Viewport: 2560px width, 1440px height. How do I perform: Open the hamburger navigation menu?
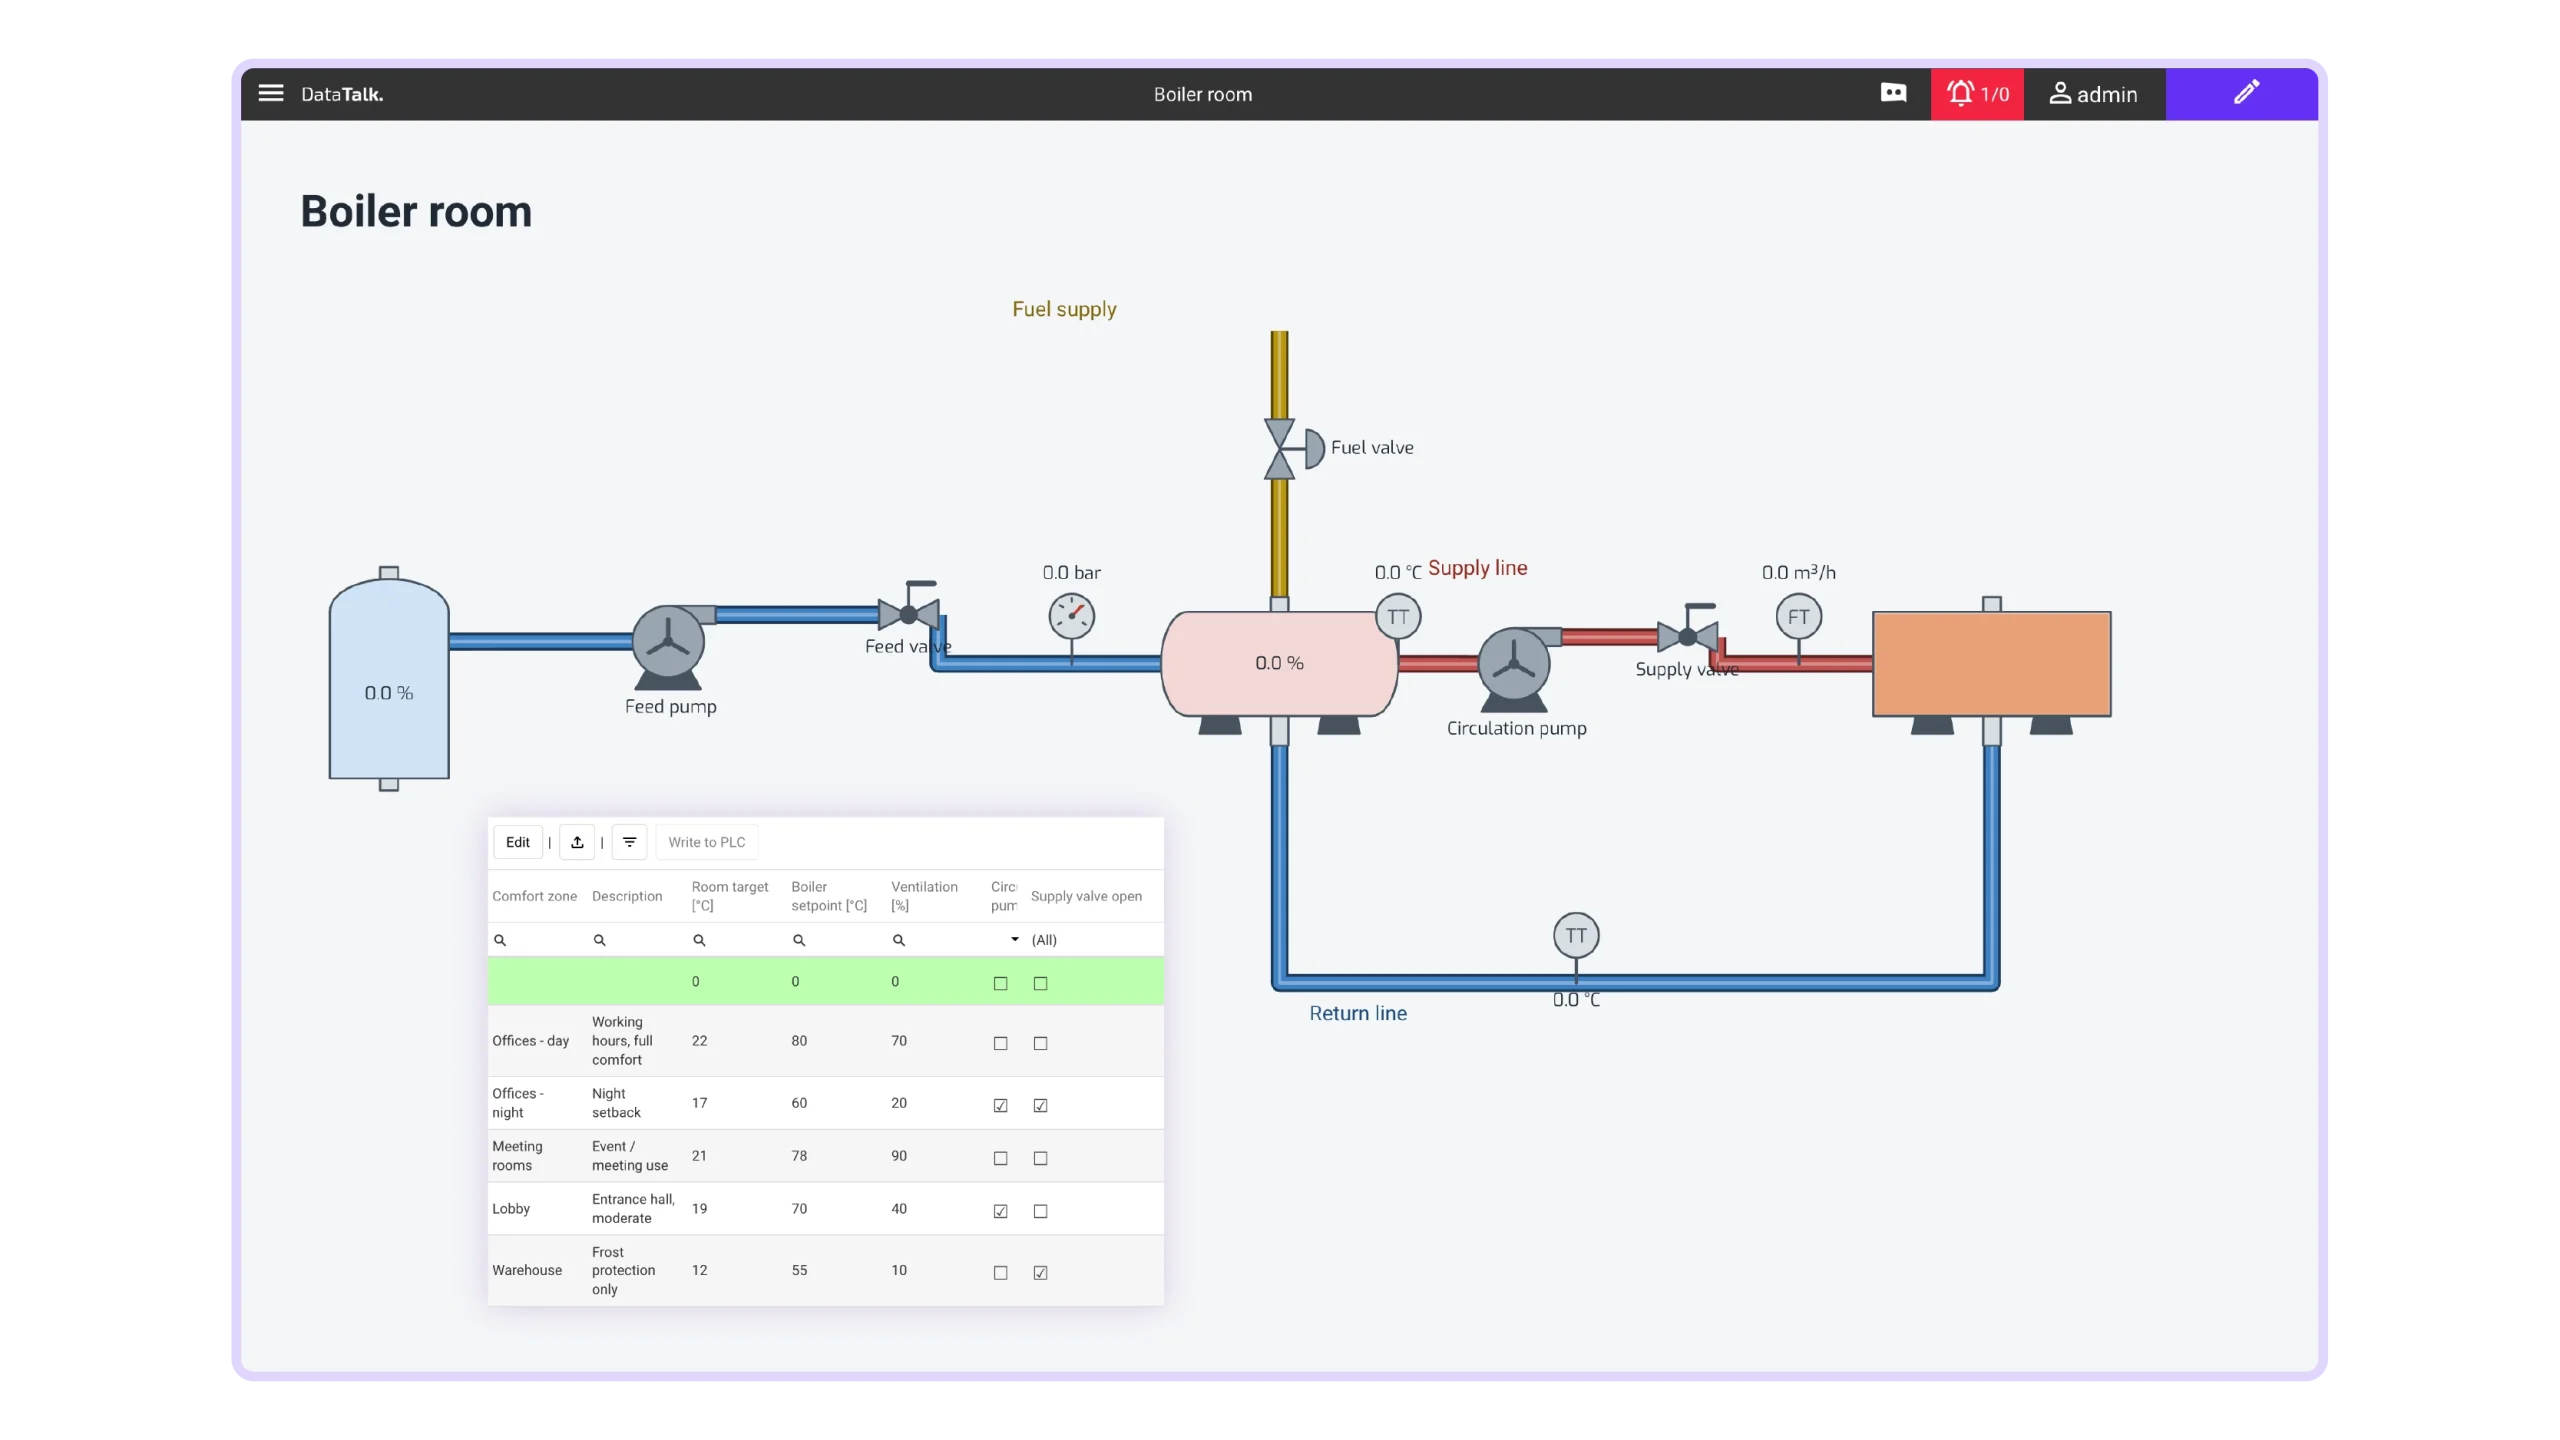coord(271,93)
